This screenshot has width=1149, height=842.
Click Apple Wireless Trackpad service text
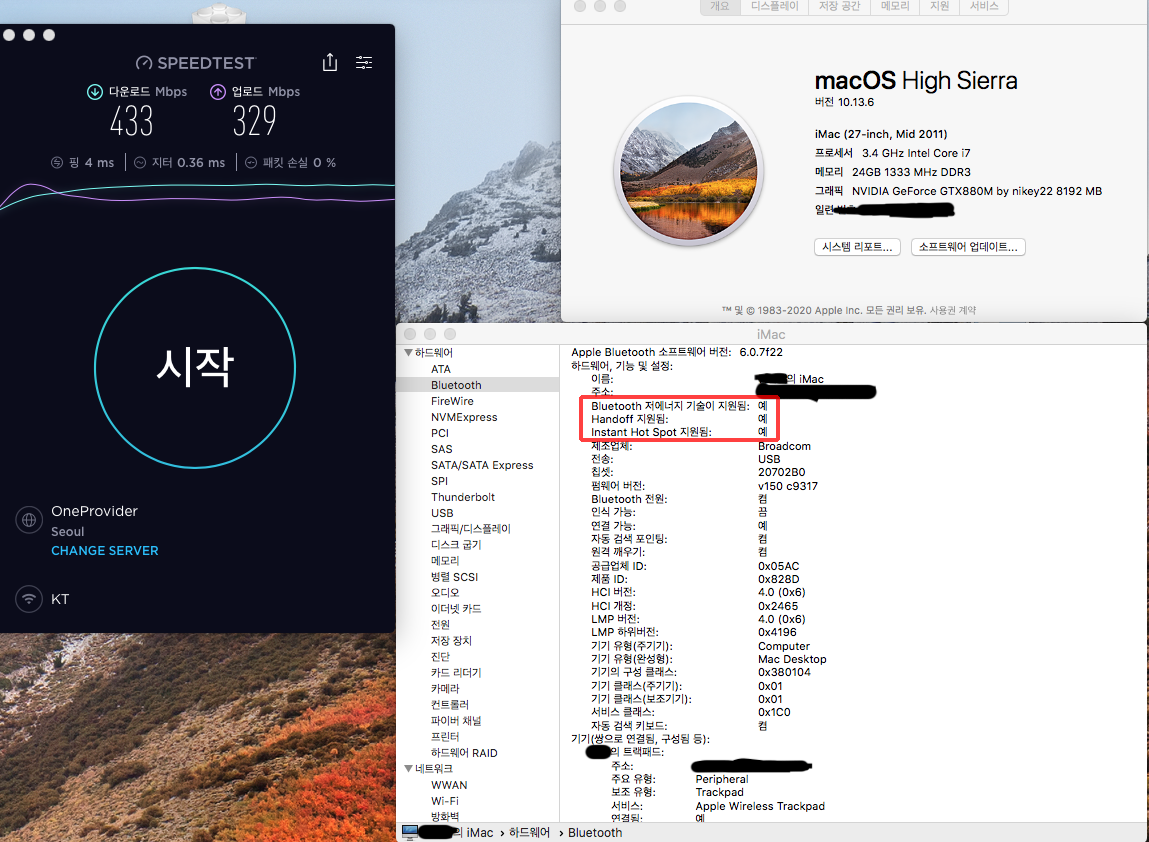[760, 806]
